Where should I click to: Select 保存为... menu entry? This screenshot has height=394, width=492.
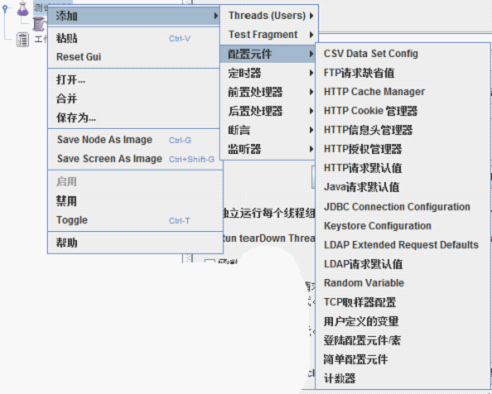coord(134,117)
